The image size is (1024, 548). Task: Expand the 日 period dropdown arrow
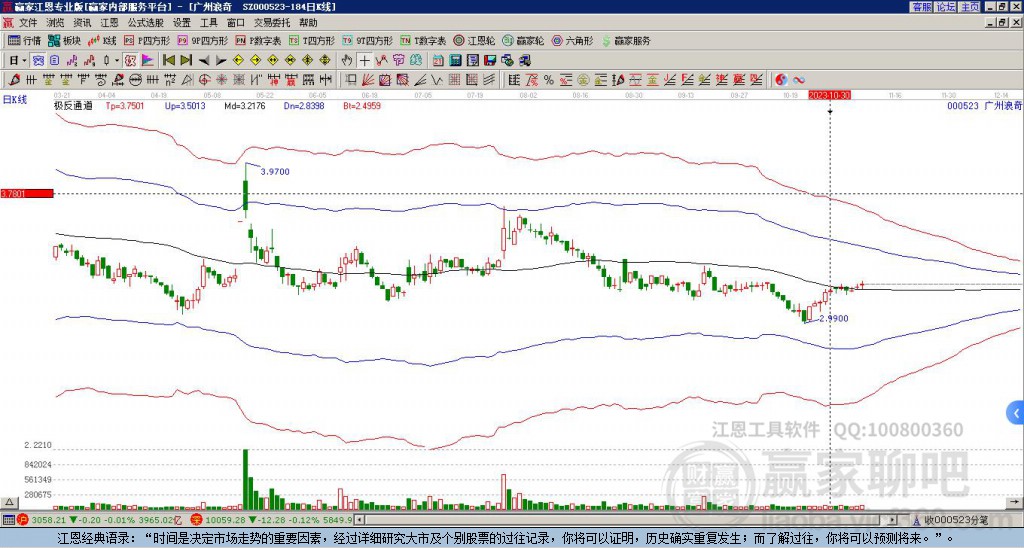pyautogui.click(x=24, y=60)
